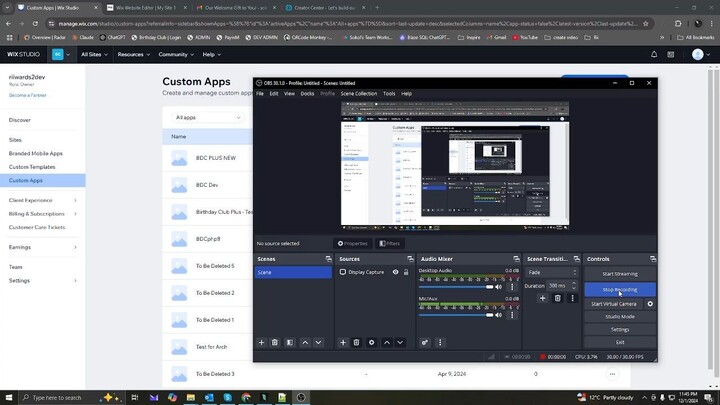The height and width of the screenshot is (405, 720).
Task: Add a scene transition with plus icon
Action: (x=542, y=298)
